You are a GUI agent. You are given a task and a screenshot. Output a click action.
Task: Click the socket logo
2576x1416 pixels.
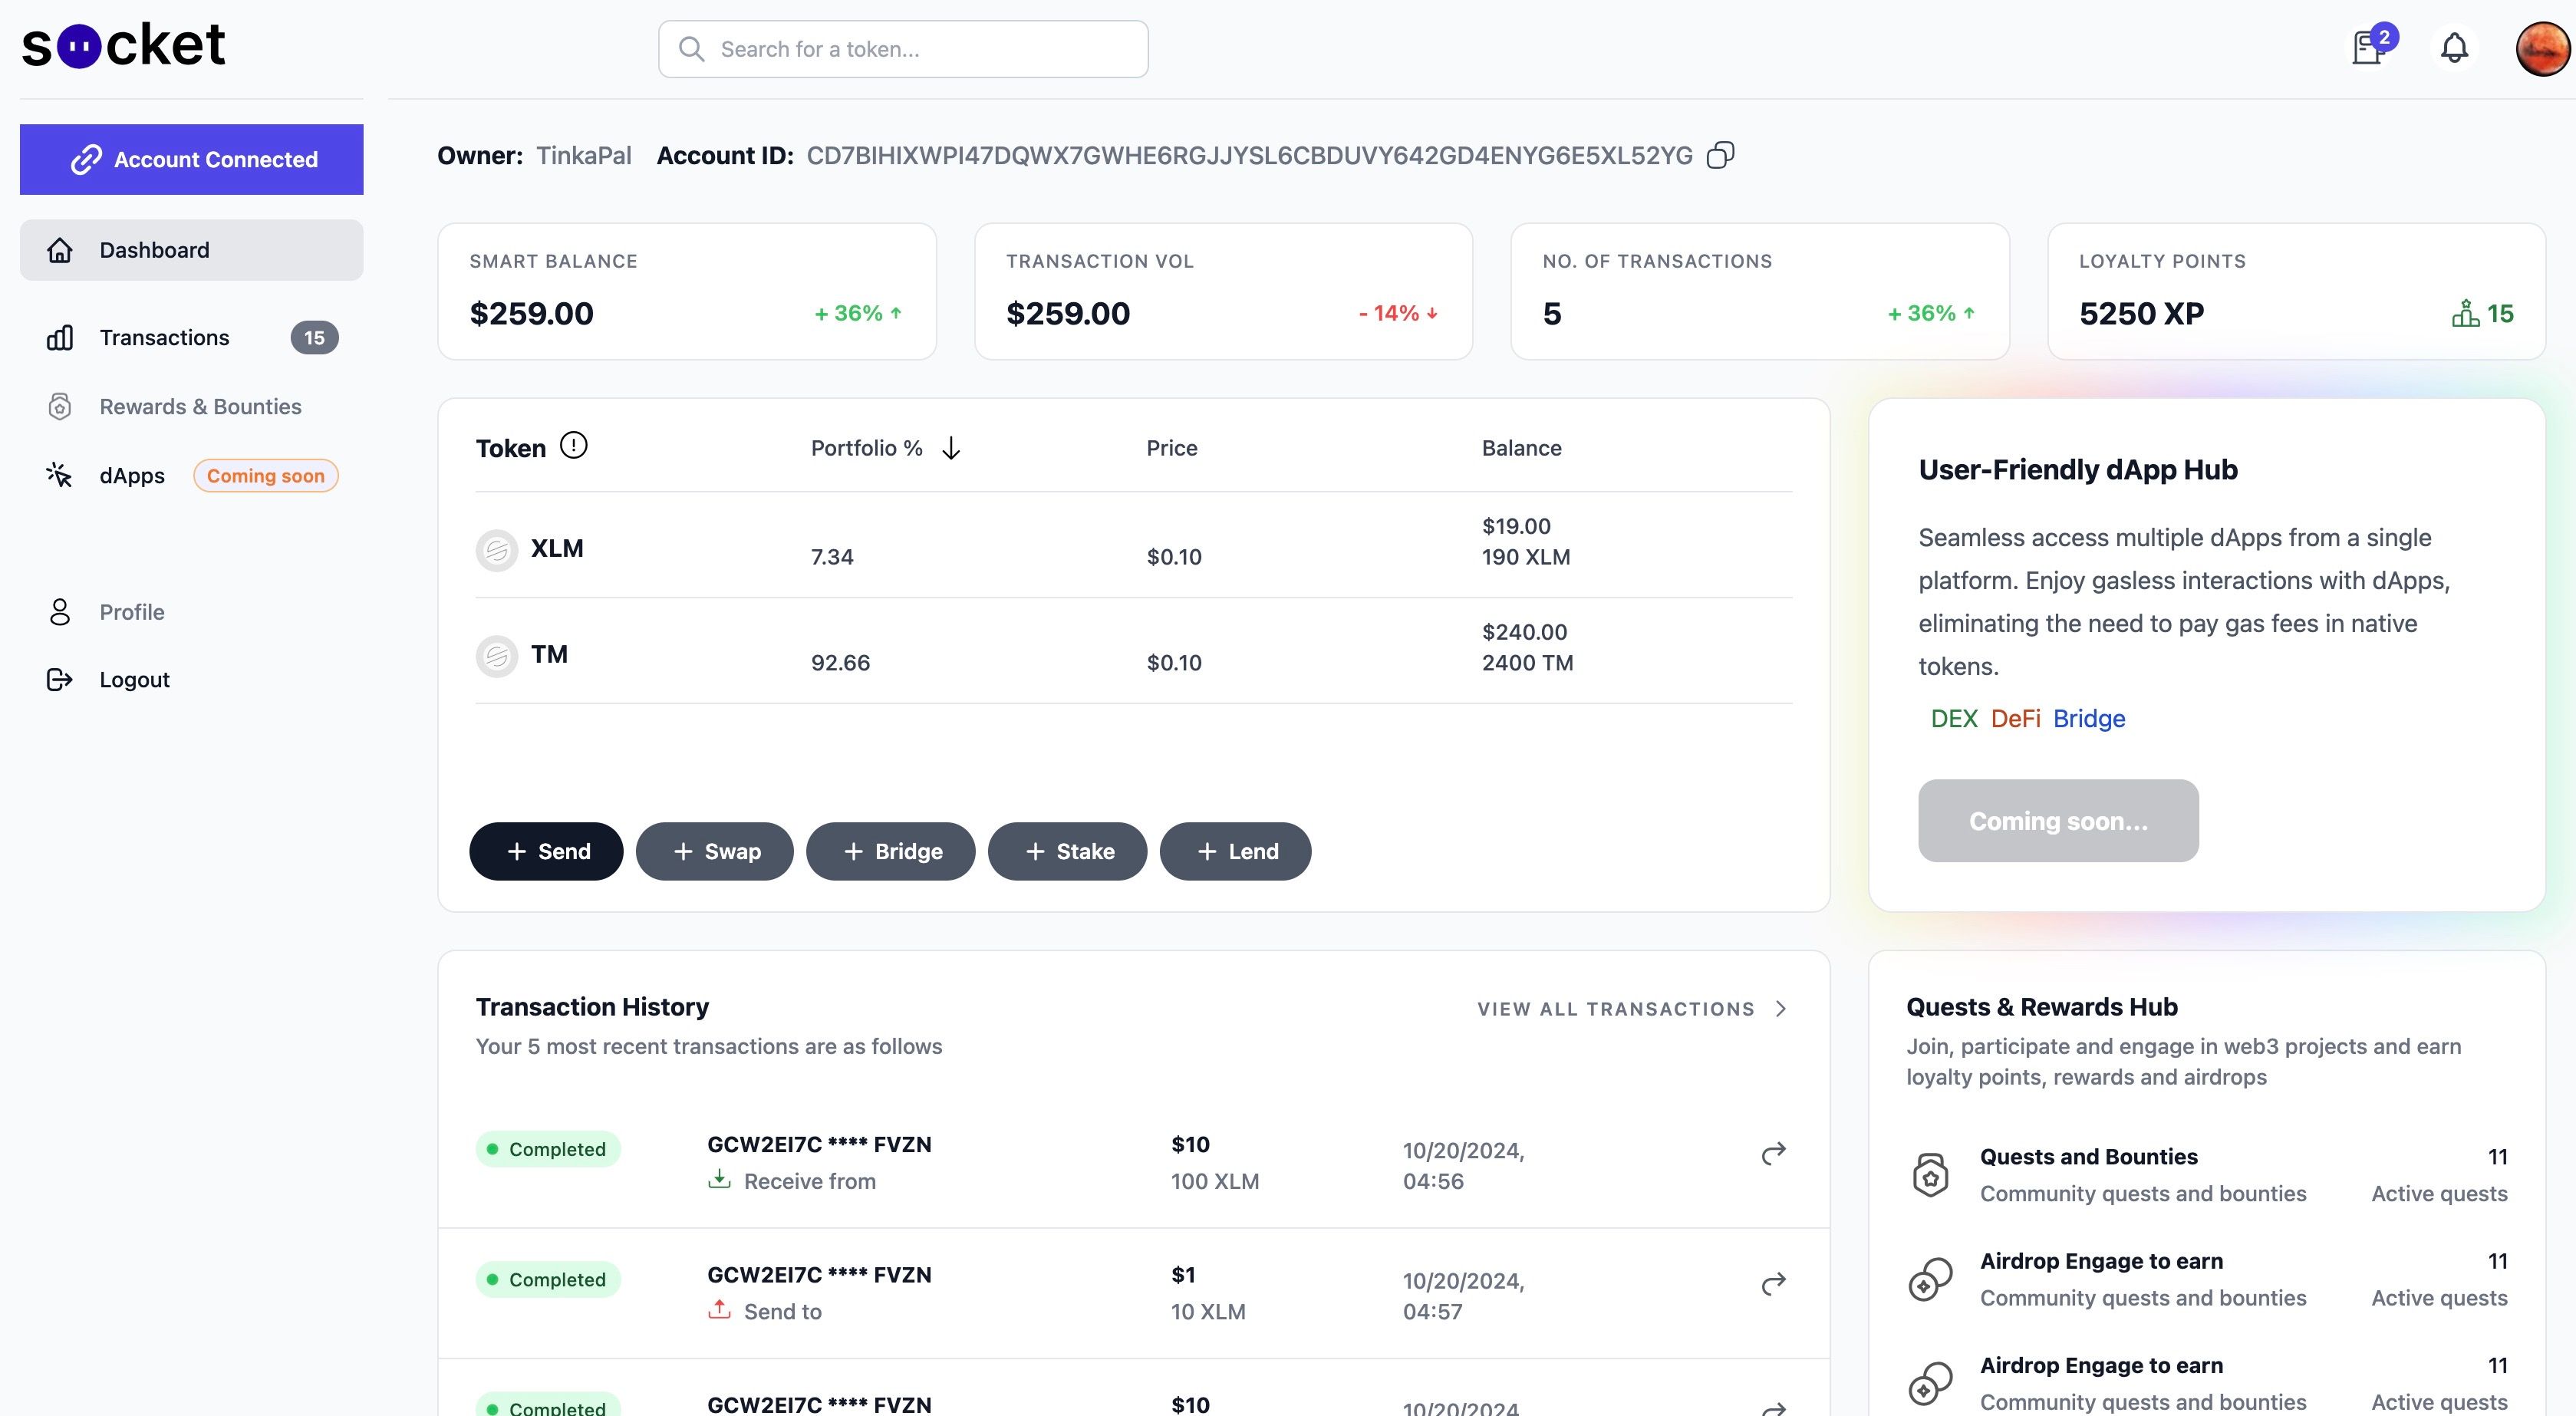tap(123, 45)
